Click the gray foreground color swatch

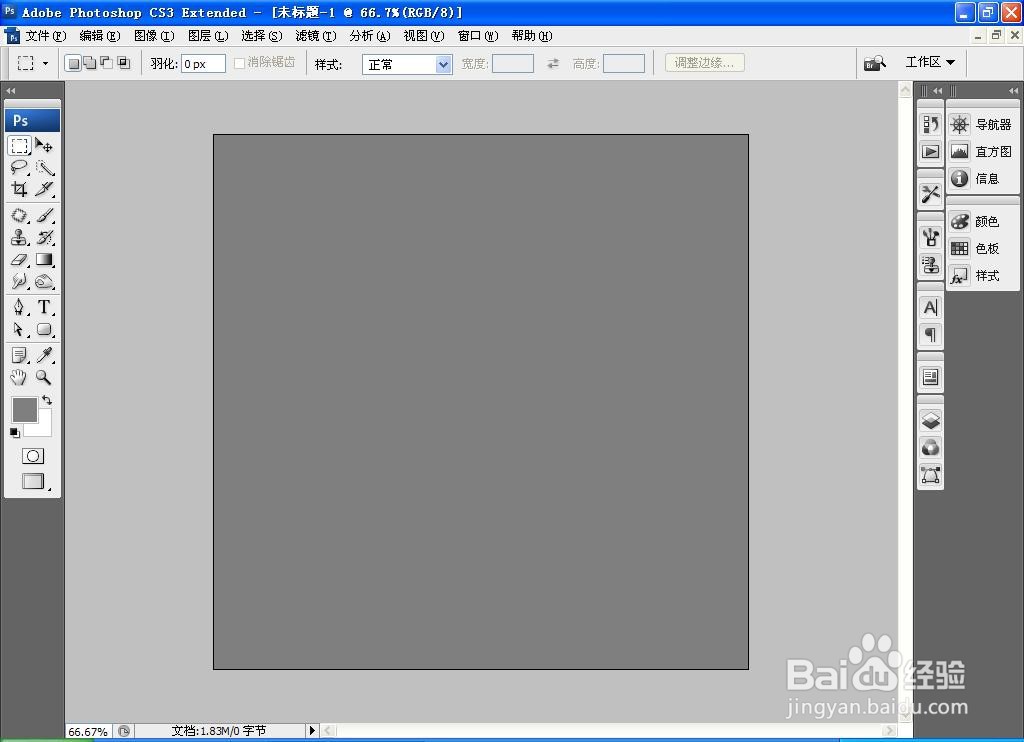click(x=24, y=410)
